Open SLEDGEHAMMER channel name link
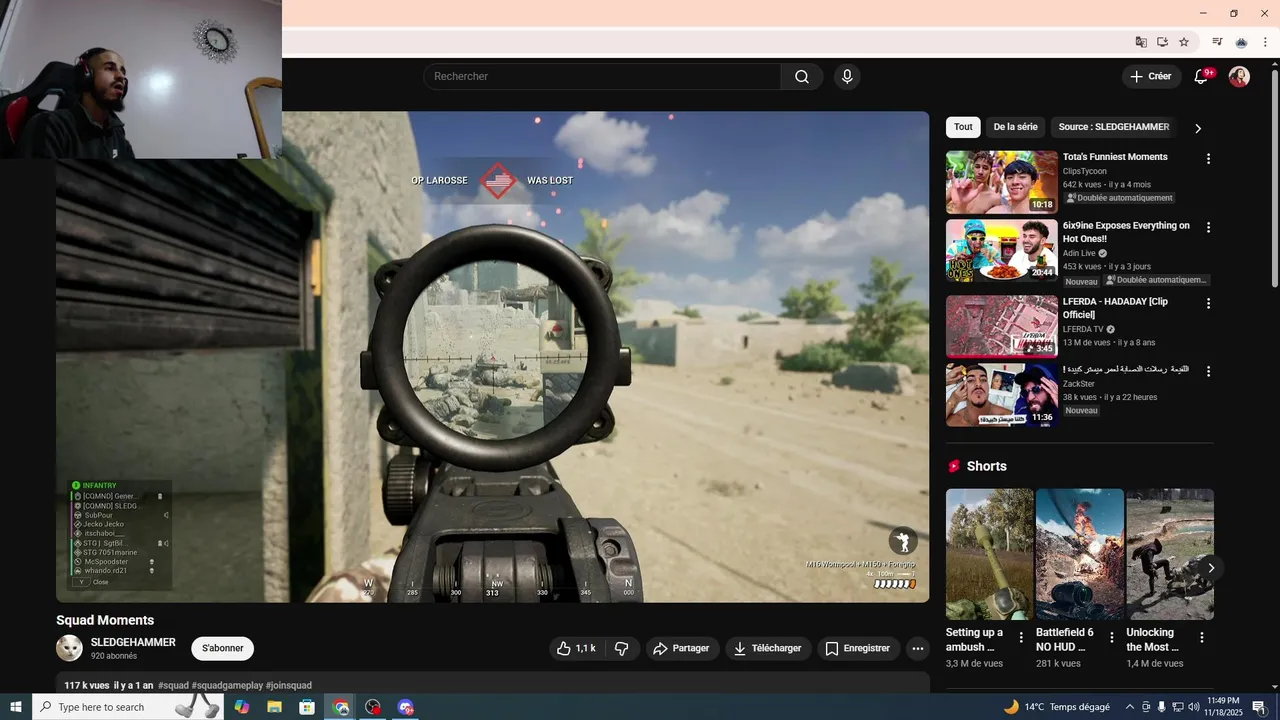 pyautogui.click(x=133, y=642)
